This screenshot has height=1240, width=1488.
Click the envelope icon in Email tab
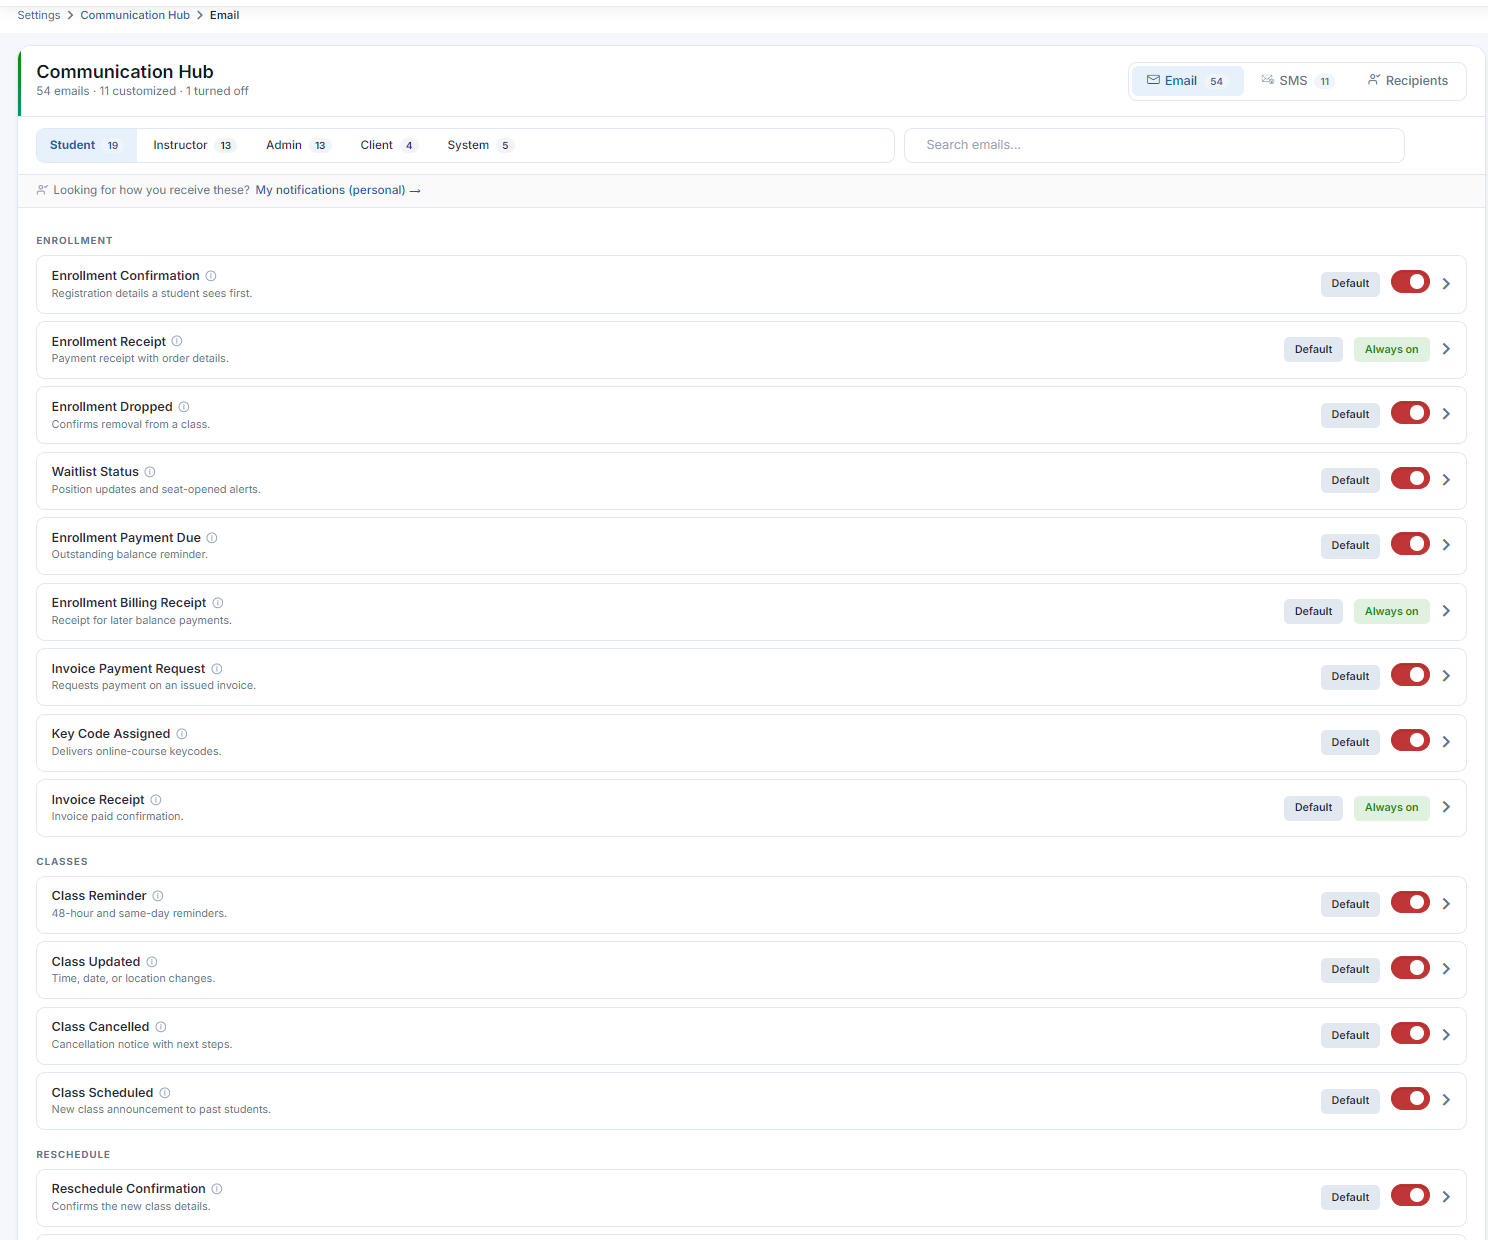(x=1153, y=80)
